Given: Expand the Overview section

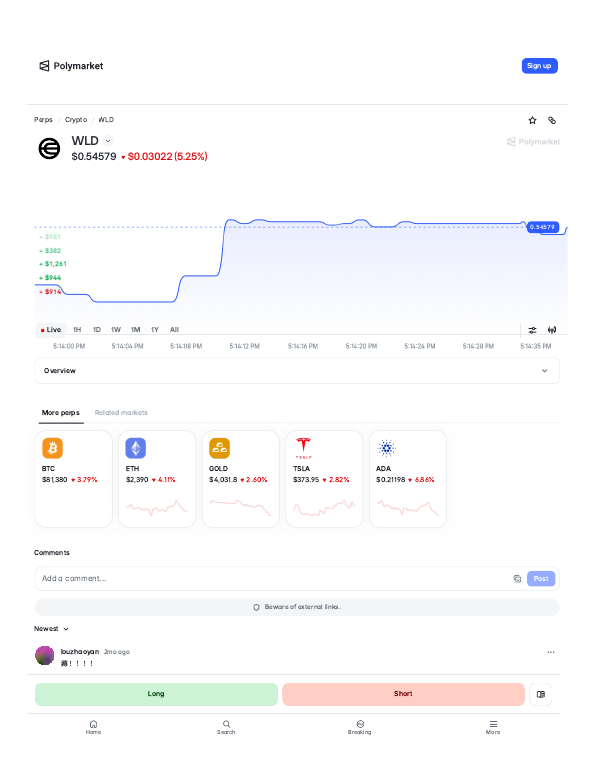Looking at the screenshot, I should [x=297, y=371].
